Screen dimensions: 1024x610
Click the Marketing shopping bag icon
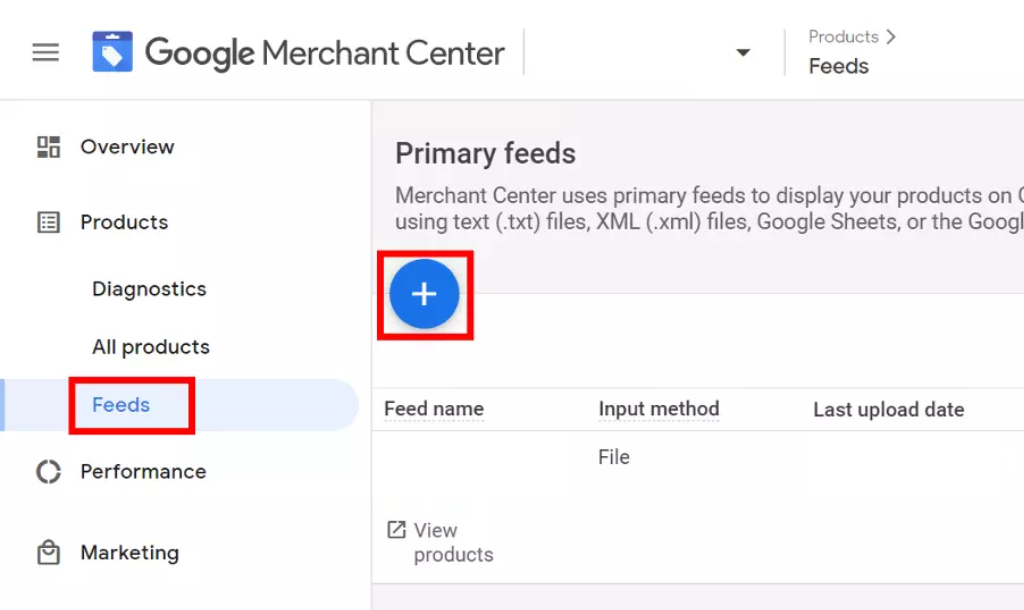click(48, 553)
